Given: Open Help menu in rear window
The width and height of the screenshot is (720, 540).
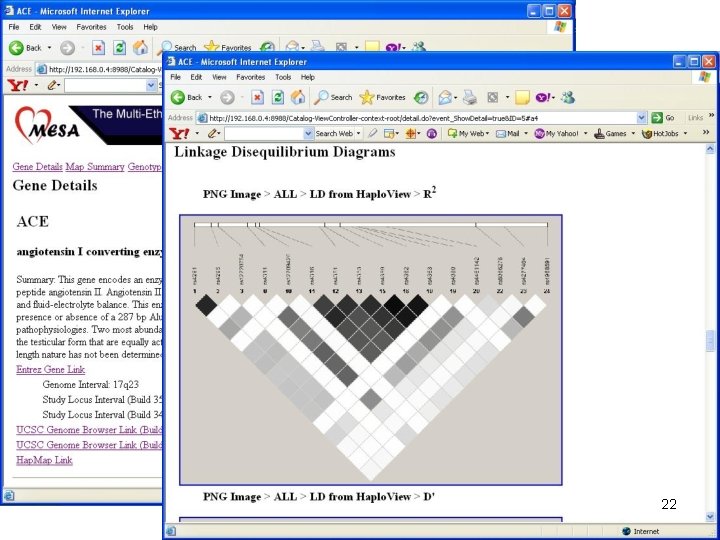Looking at the screenshot, I should 150,27.
